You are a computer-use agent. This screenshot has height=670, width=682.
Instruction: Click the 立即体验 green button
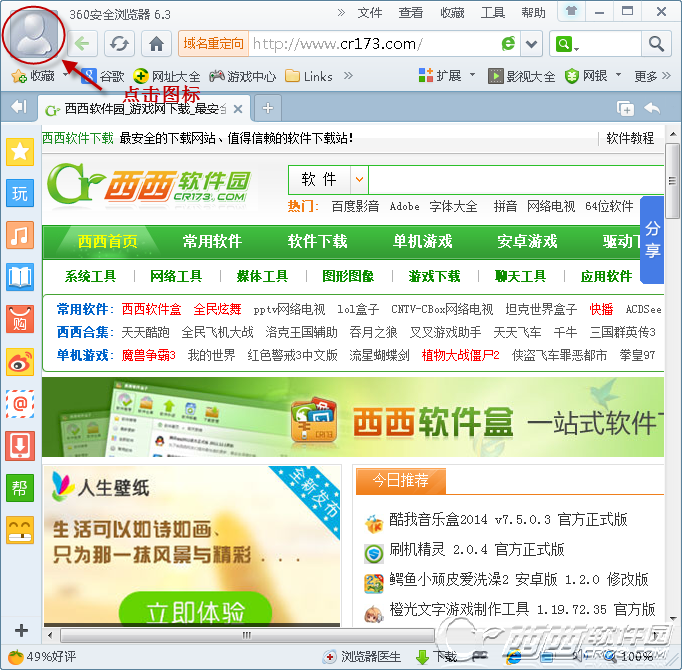coord(196,610)
